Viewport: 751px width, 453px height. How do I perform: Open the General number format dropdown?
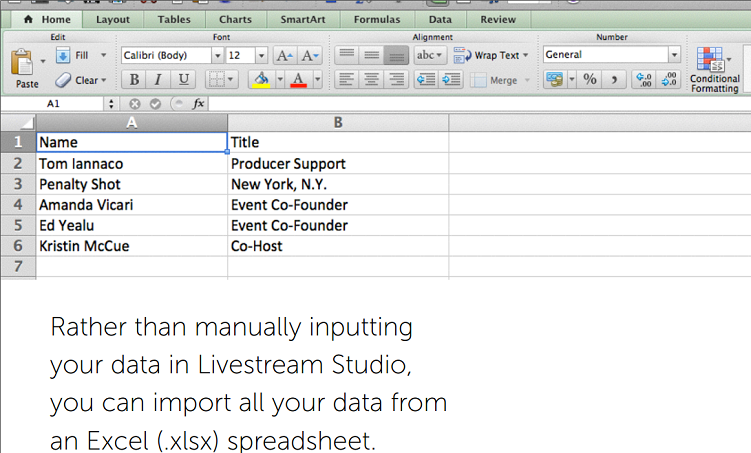click(674, 56)
